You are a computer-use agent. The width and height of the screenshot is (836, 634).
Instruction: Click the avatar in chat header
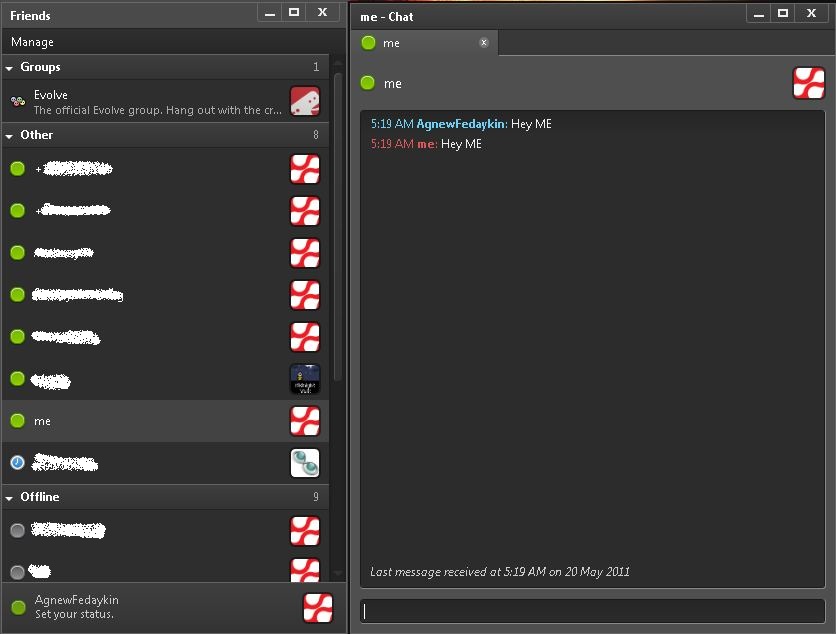tap(808, 83)
